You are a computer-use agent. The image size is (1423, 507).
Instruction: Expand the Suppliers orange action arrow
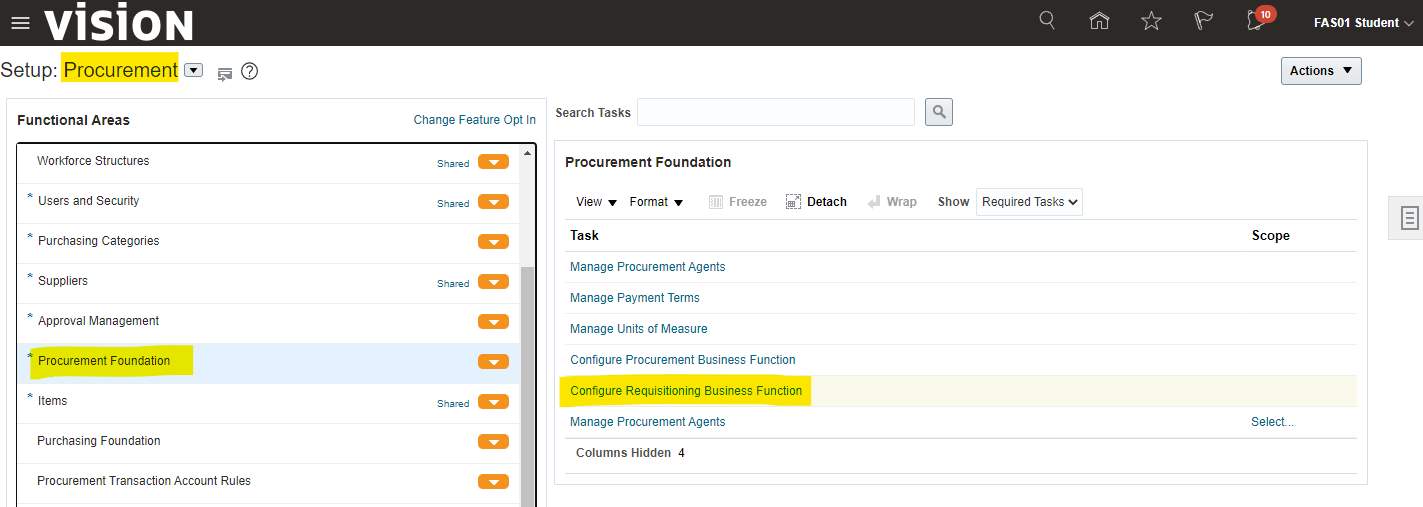tap(493, 282)
